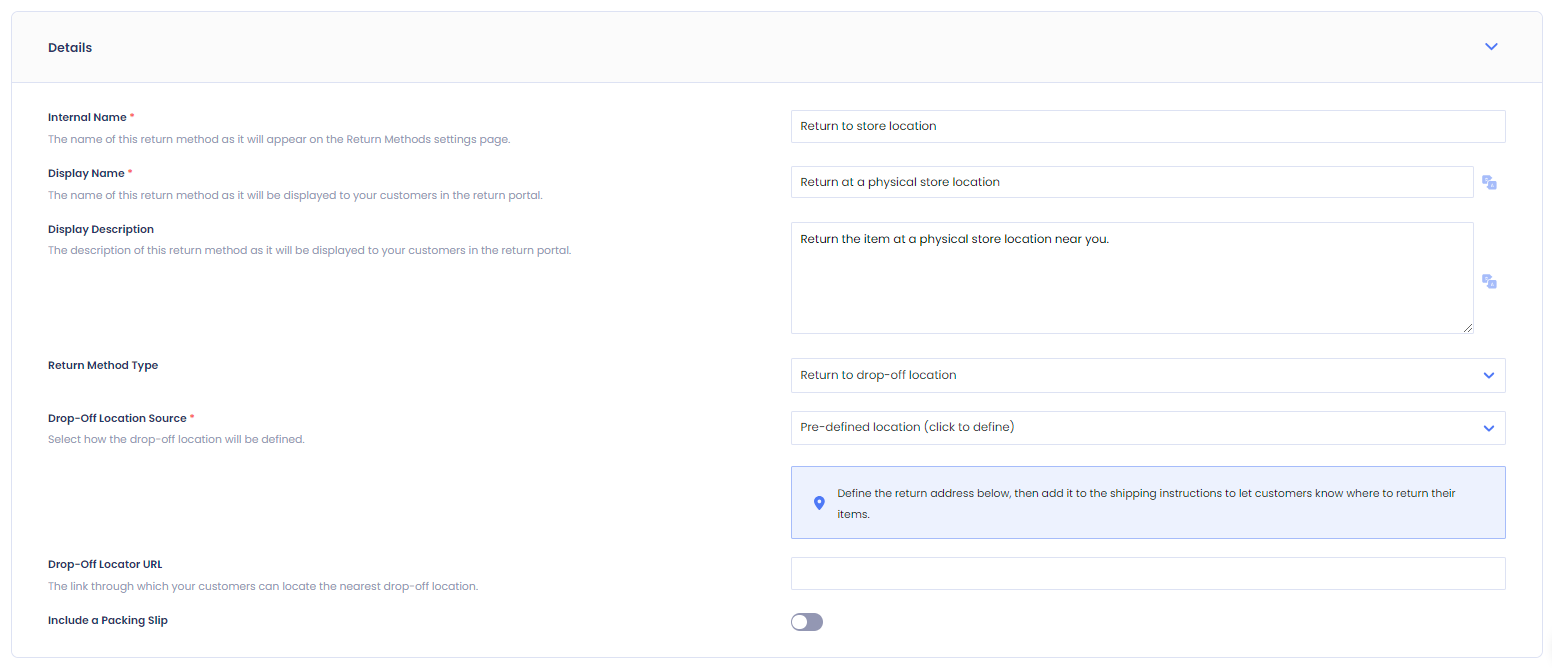Viewport: 1552px width, 668px height.
Task: Enable the Include a Packing Slip toggle
Action: coord(807,622)
